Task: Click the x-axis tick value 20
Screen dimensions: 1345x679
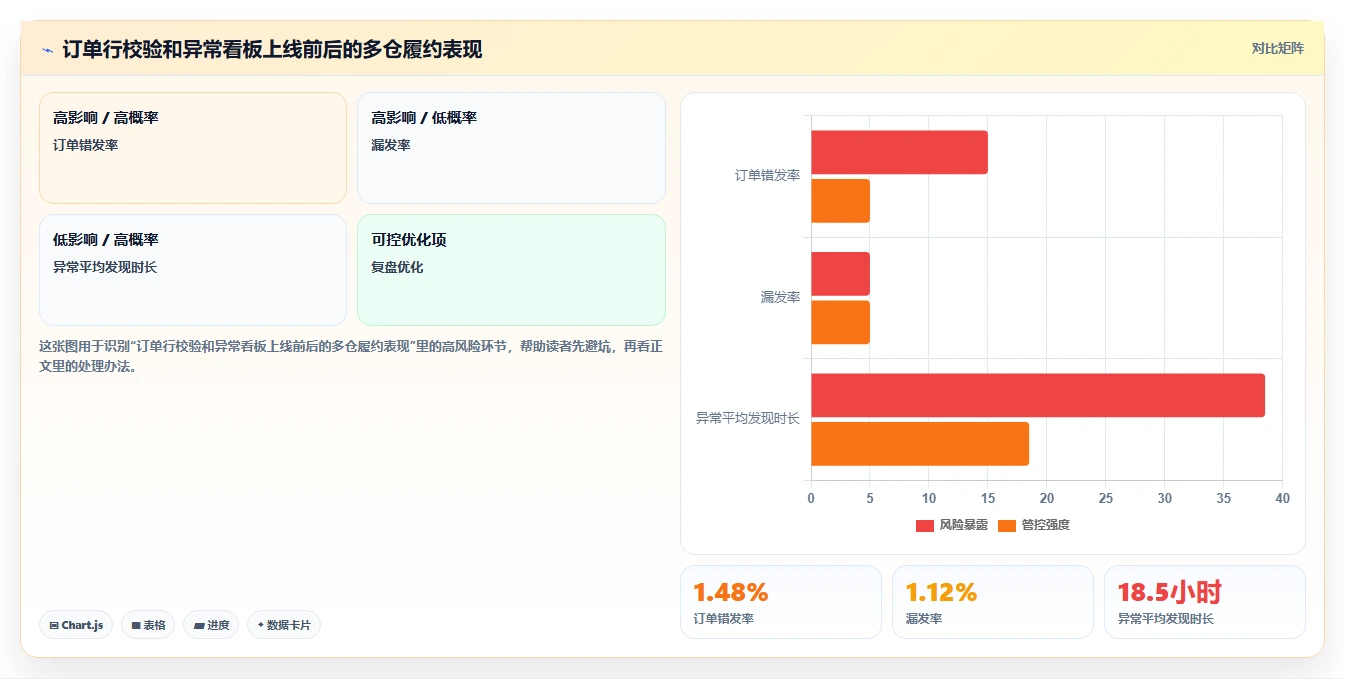Action: point(1047,498)
